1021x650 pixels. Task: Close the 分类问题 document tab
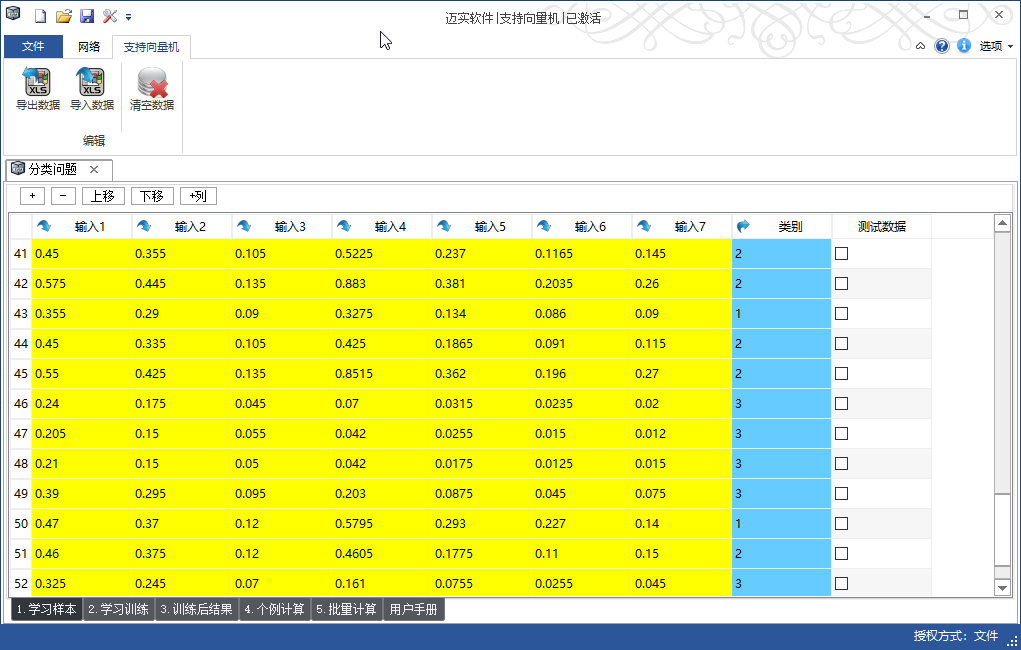[94, 170]
